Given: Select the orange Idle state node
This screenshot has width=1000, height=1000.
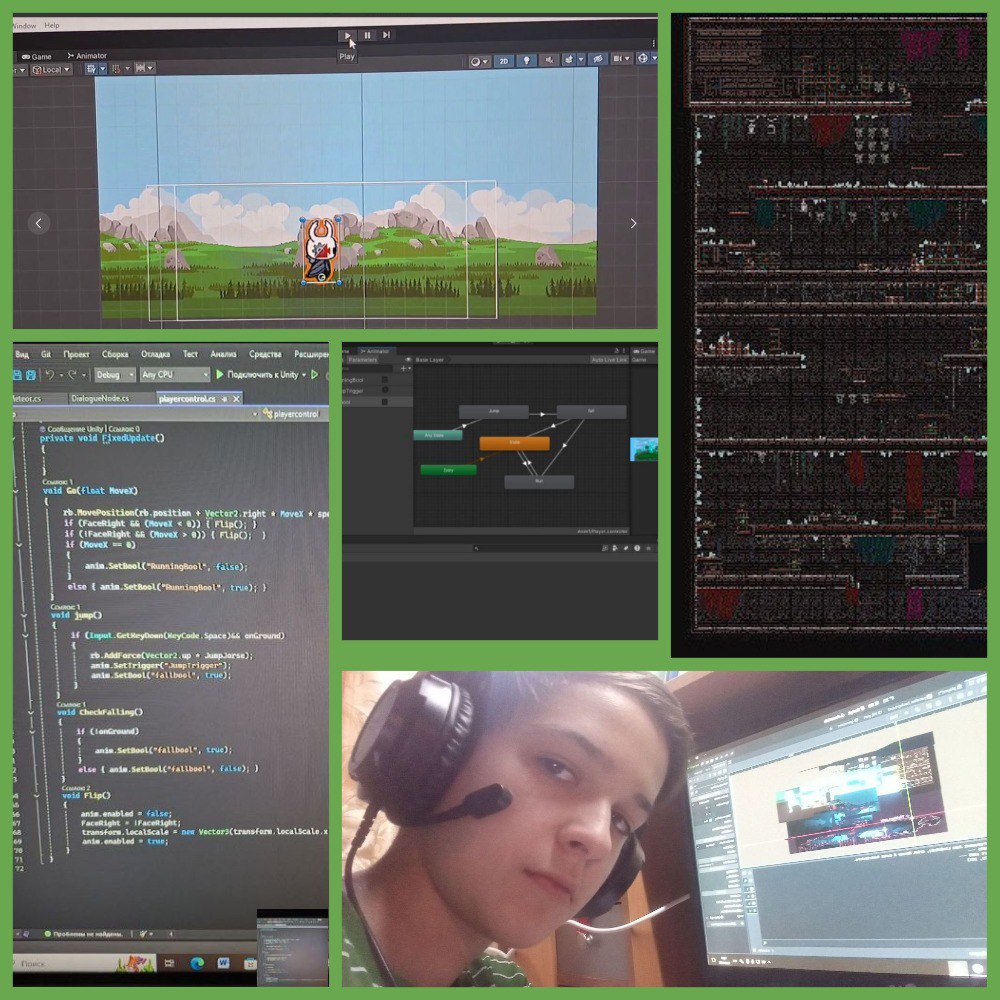Looking at the screenshot, I should tap(514, 443).
